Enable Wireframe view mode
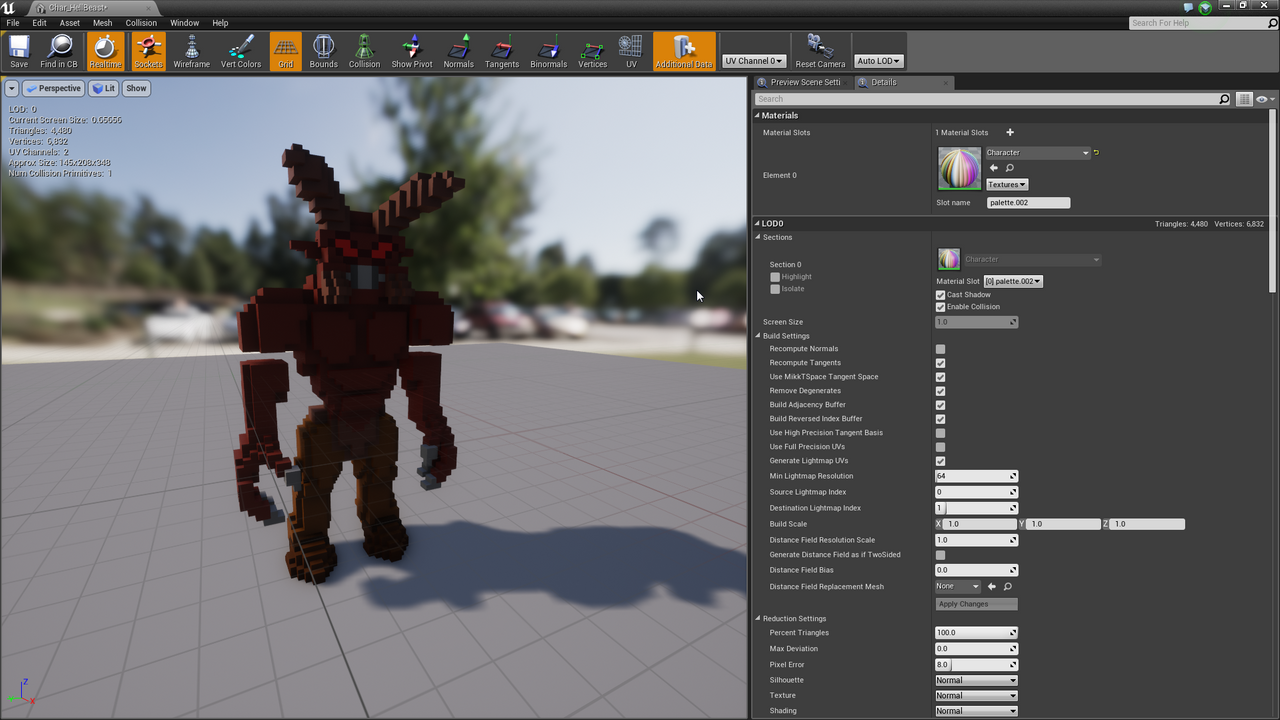Viewport: 1280px width, 720px height. pyautogui.click(x=192, y=51)
